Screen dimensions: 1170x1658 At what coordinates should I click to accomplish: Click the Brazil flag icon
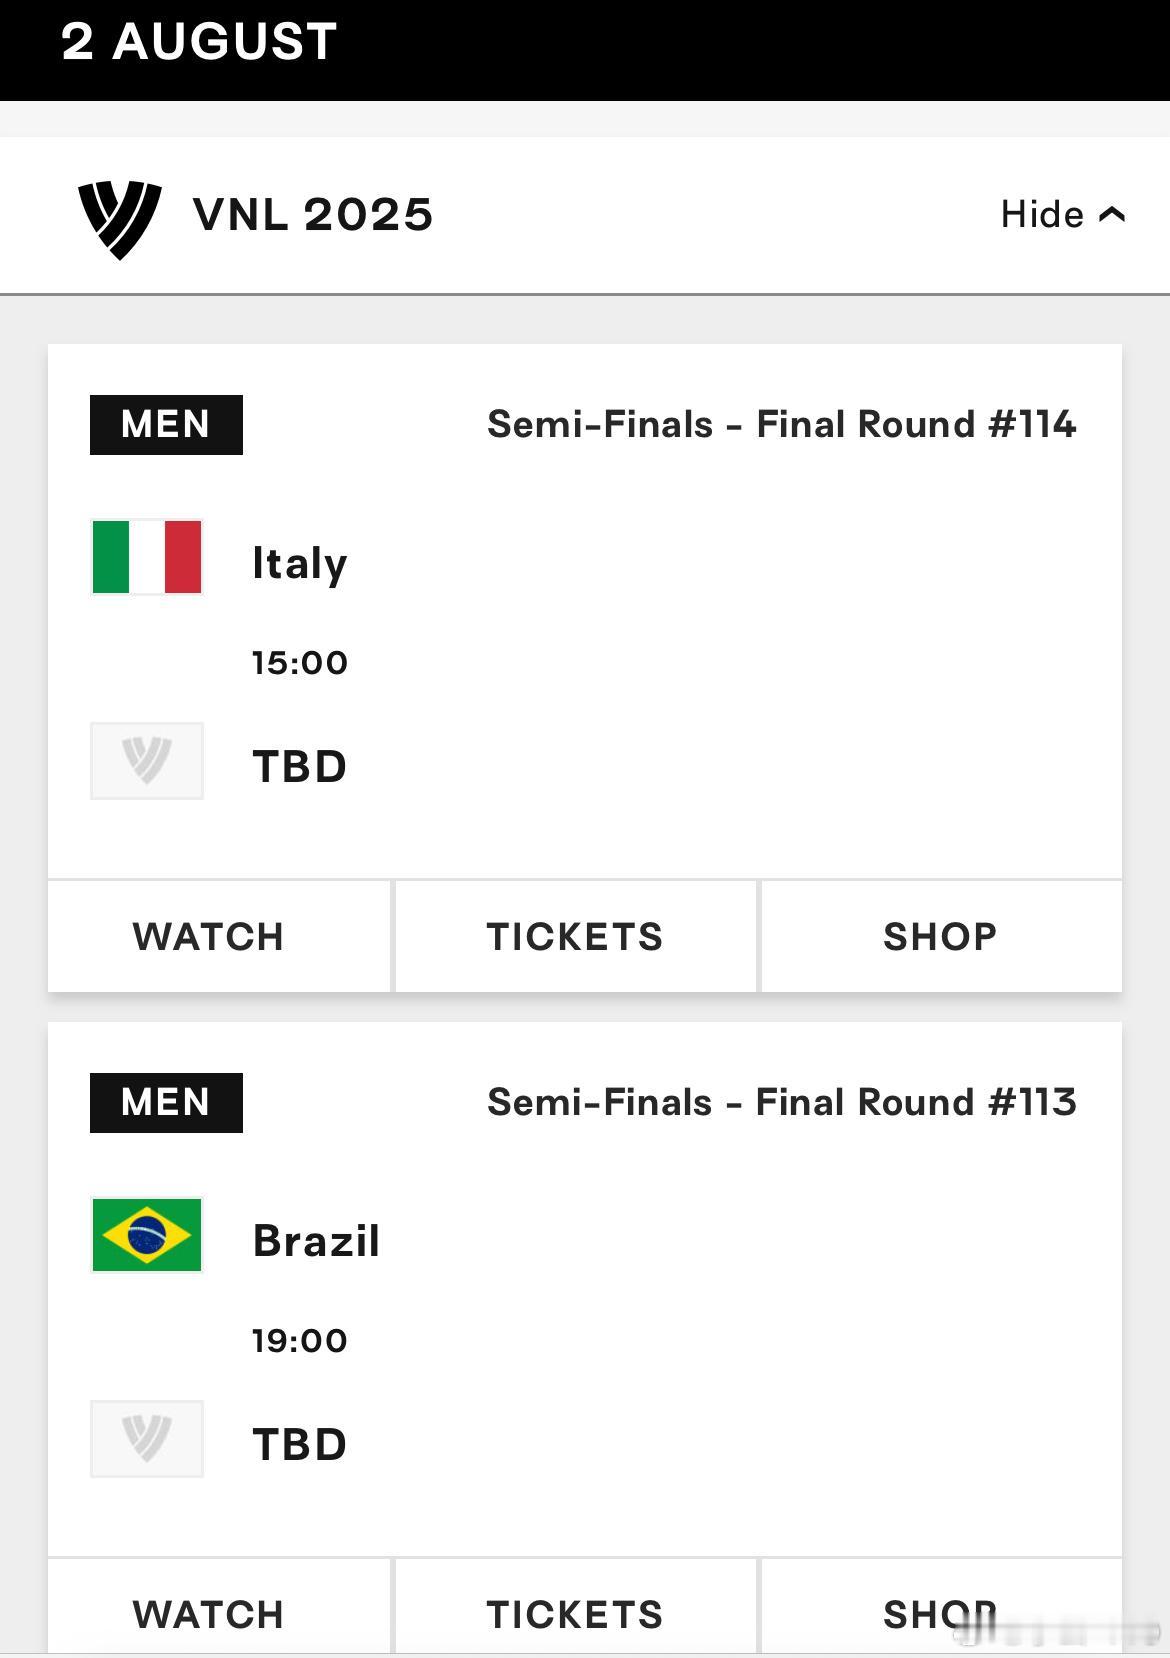coord(147,1235)
